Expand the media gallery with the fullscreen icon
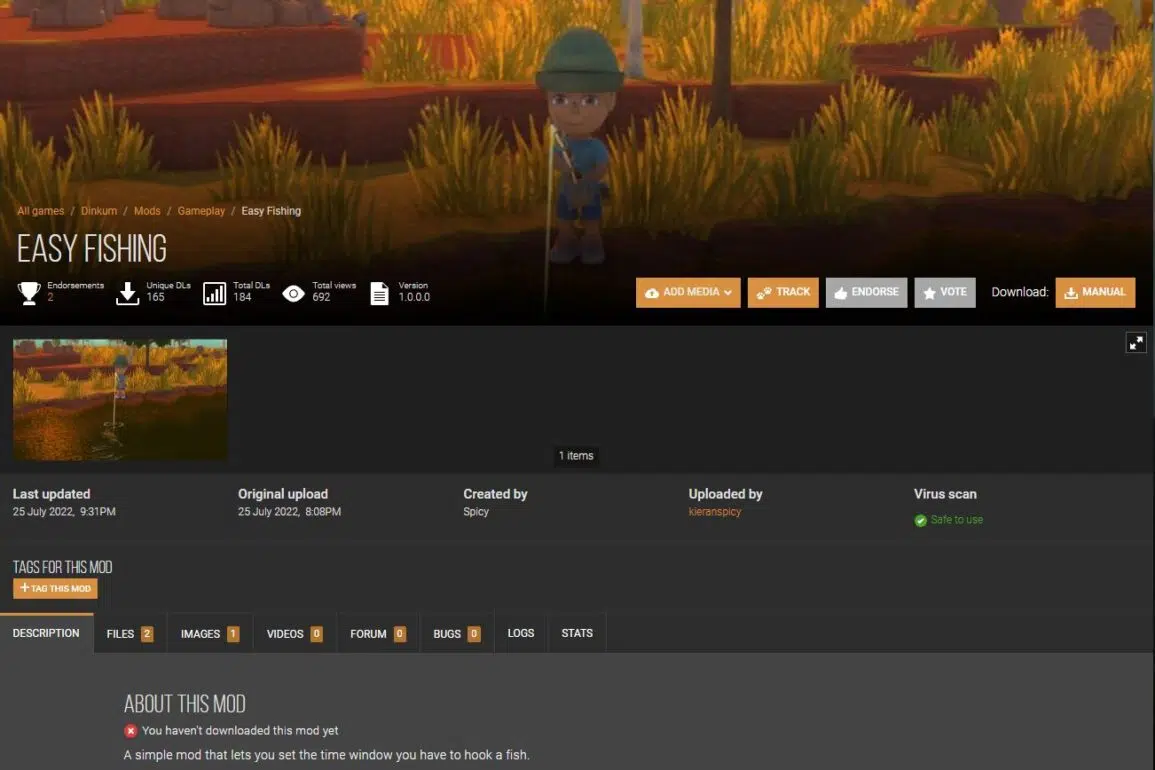 point(1136,343)
